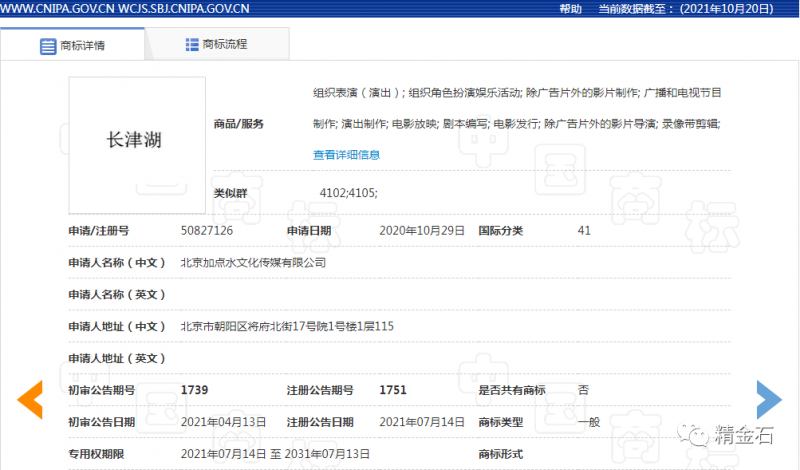This screenshot has height=470, width=800.
Task: Switch to the 商标流程 tab
Action: (x=217, y=44)
